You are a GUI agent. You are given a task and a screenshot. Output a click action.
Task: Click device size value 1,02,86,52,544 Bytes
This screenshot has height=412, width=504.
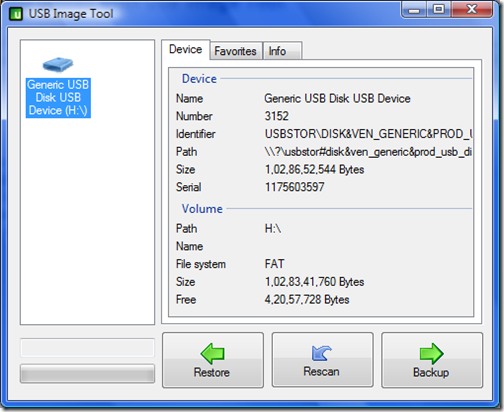[314, 169]
